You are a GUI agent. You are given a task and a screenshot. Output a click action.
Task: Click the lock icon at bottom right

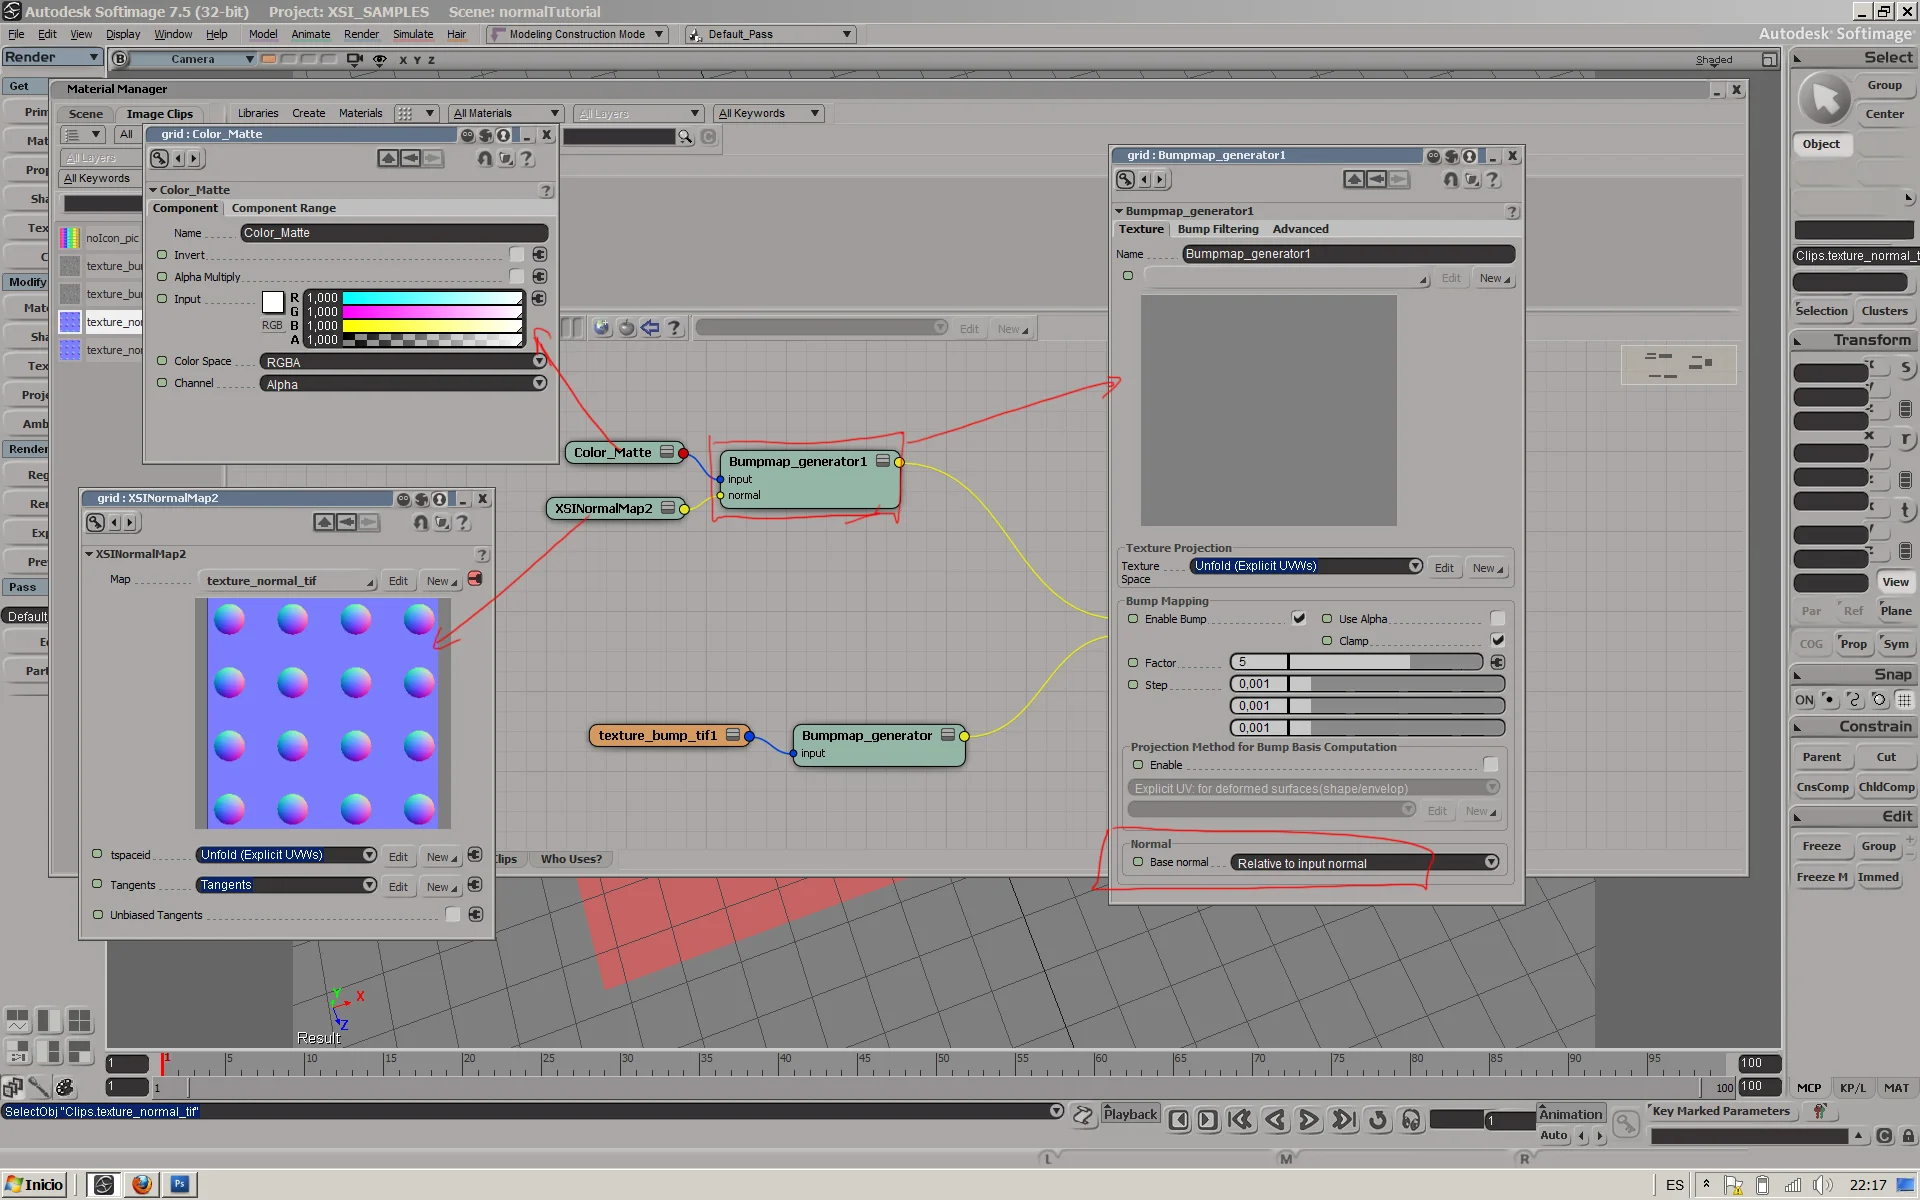point(1908,1136)
